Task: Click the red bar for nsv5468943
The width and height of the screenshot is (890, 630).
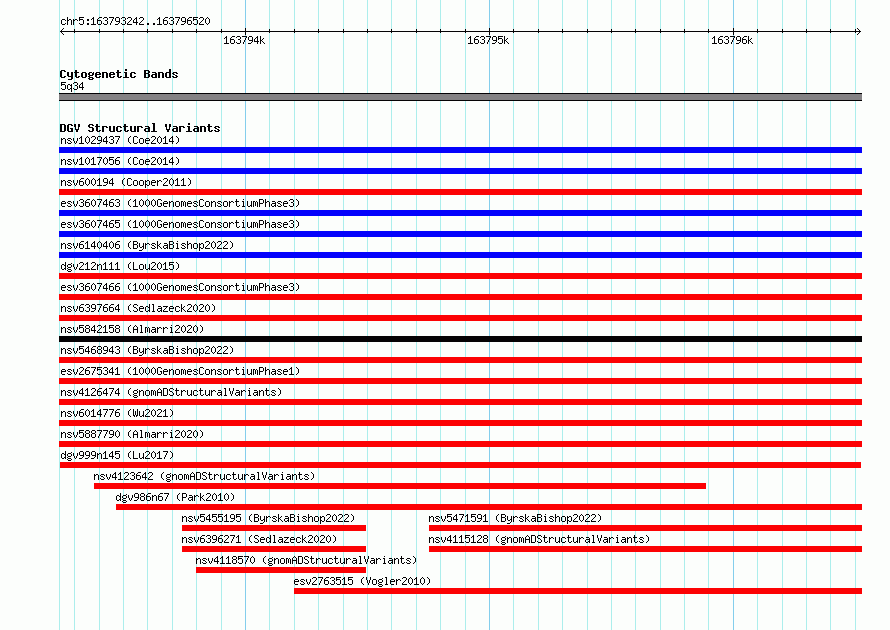Action: pos(460,360)
